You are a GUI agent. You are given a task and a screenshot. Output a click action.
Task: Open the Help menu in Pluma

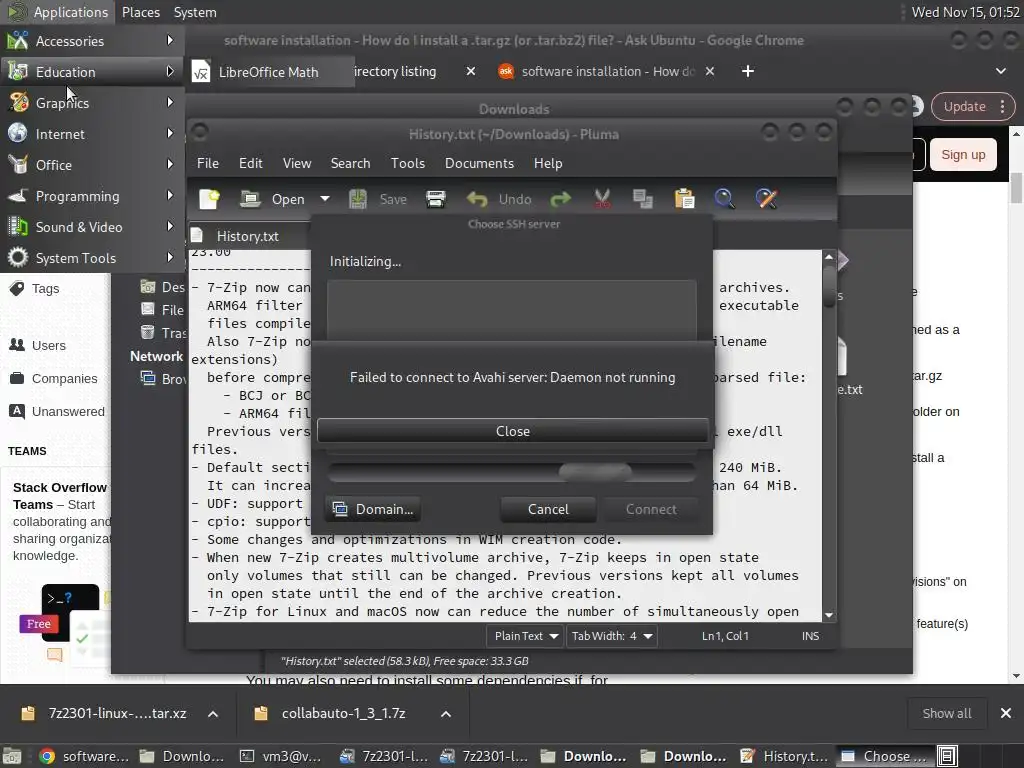pos(548,163)
